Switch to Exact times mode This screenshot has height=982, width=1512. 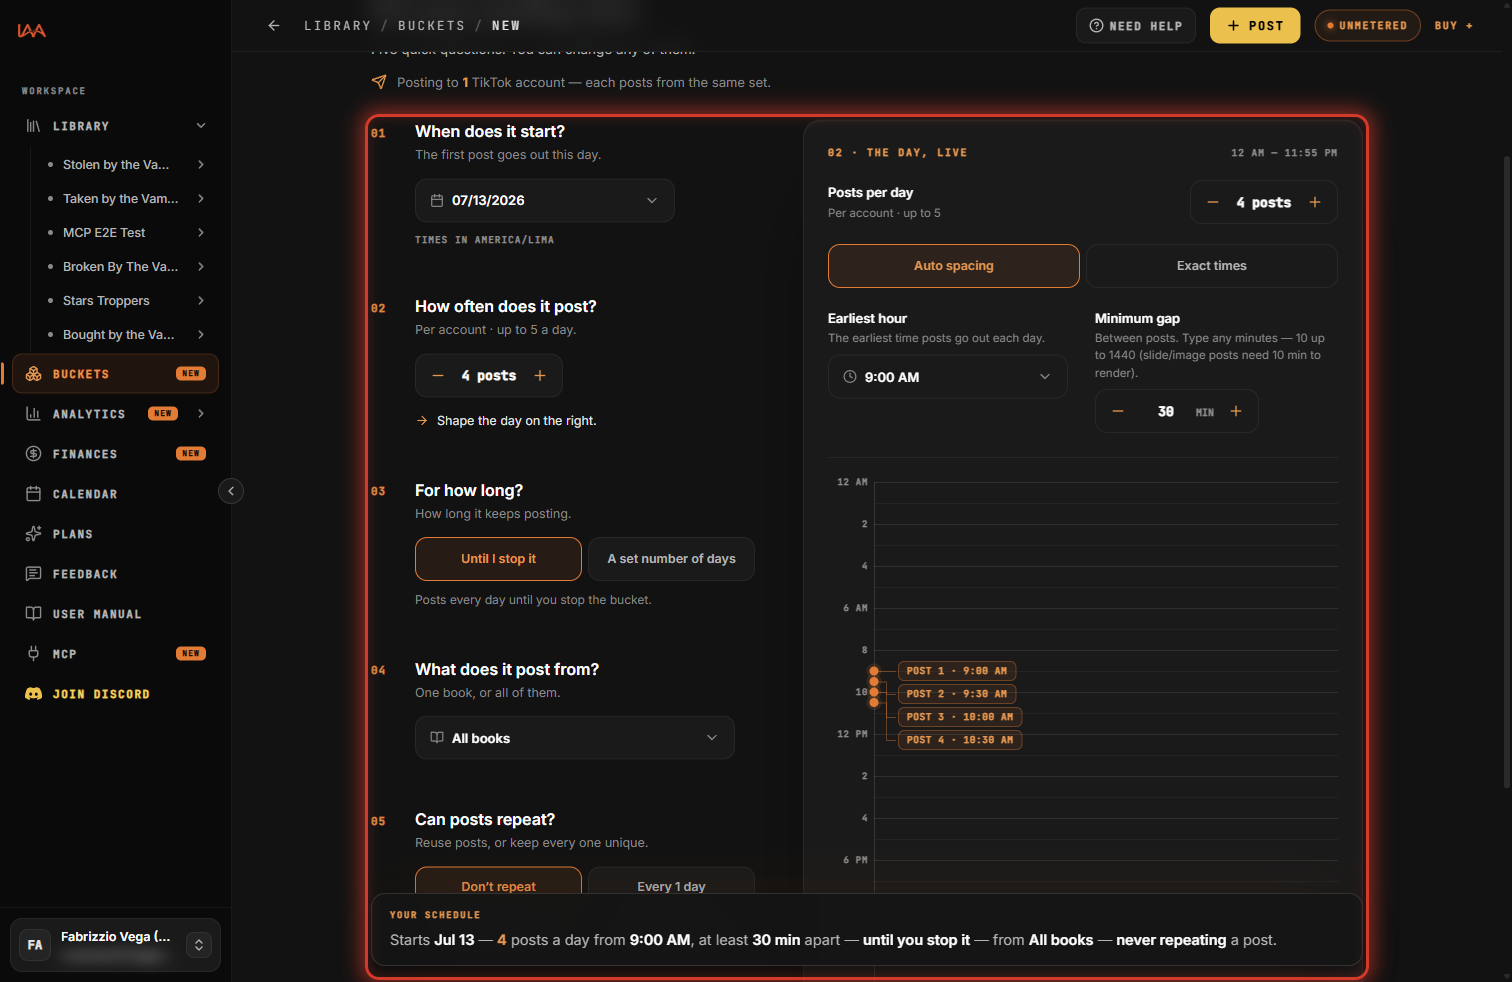click(x=1212, y=266)
